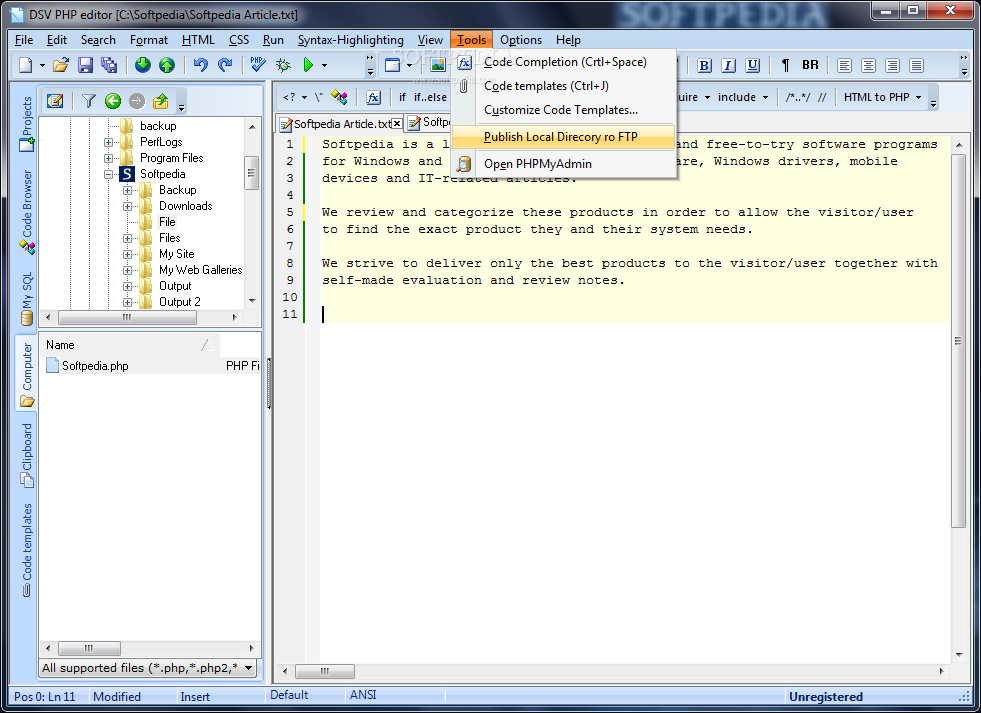This screenshot has height=713, width=981.
Task: Open the Code templates sidebar panel
Action: pos(26,549)
